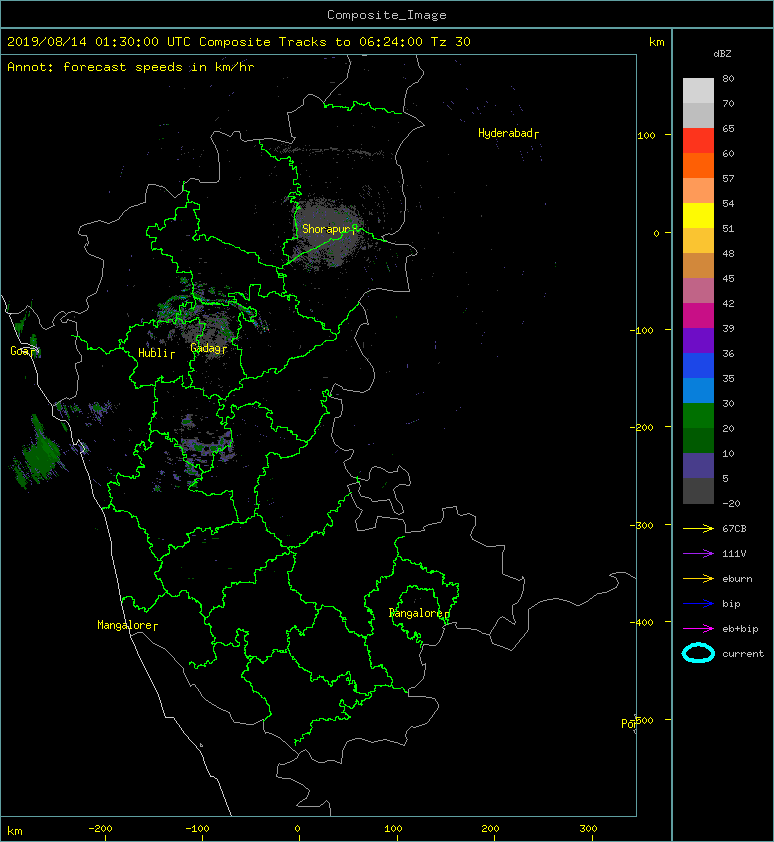This screenshot has width=774, height=842.
Task: Pick the white 80 dBZ color swatch
Action: click(698, 90)
